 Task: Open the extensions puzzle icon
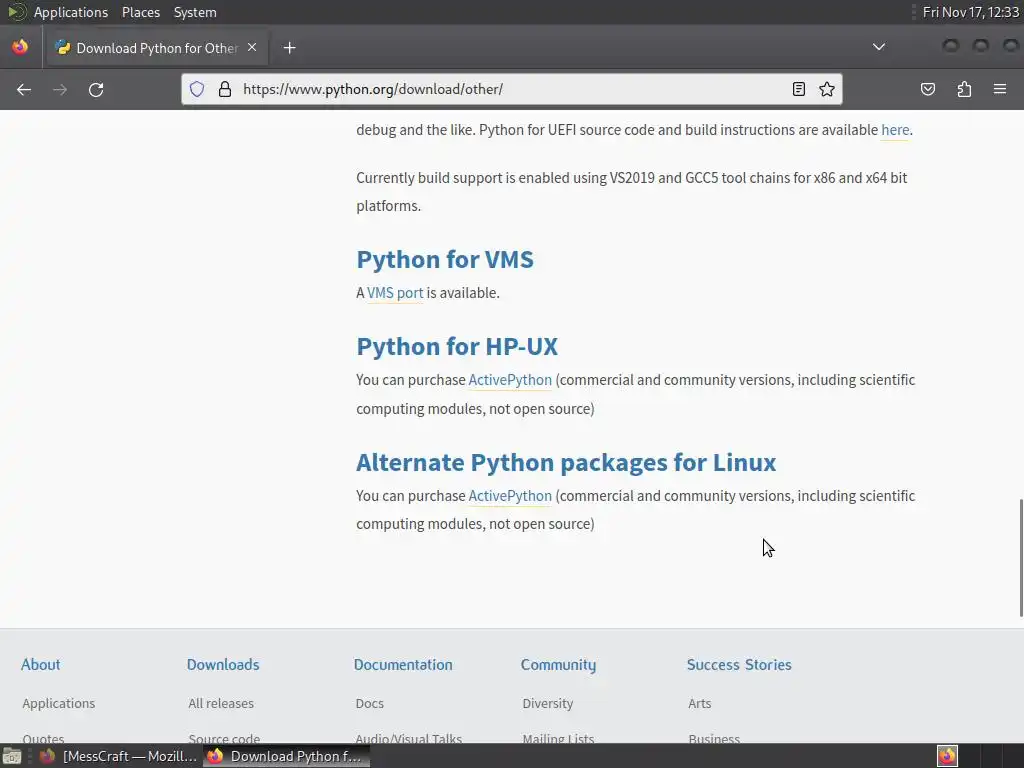[964, 89]
